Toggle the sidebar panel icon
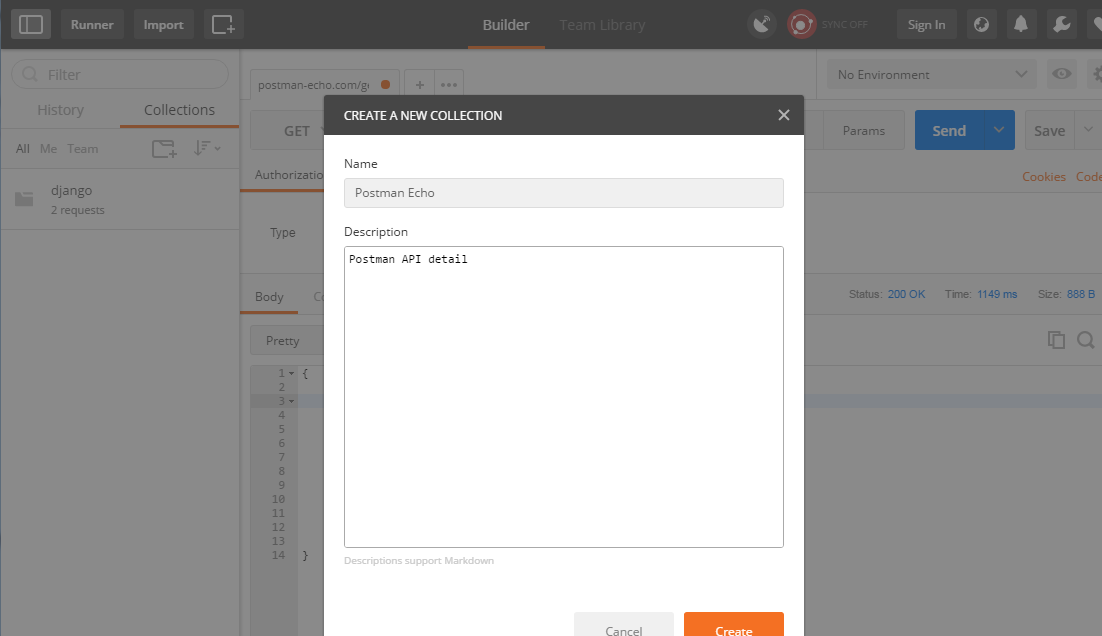 point(30,25)
